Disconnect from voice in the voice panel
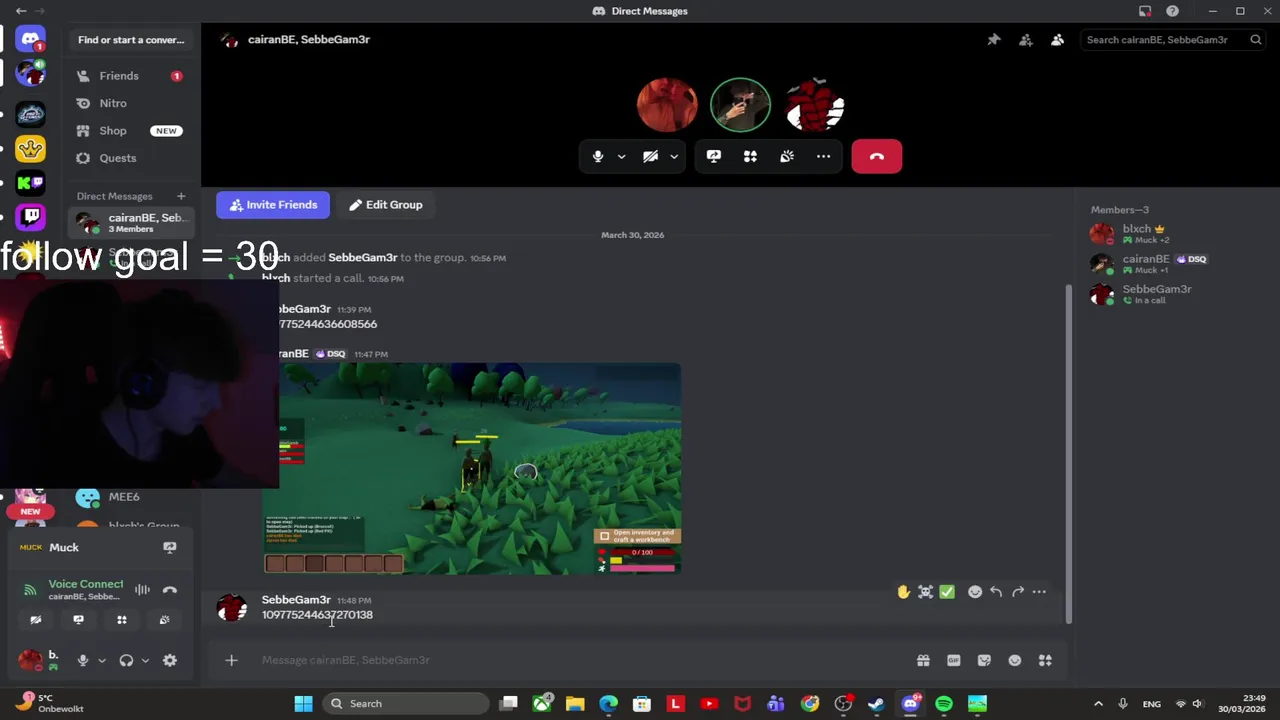The image size is (1280, 720). (170, 590)
